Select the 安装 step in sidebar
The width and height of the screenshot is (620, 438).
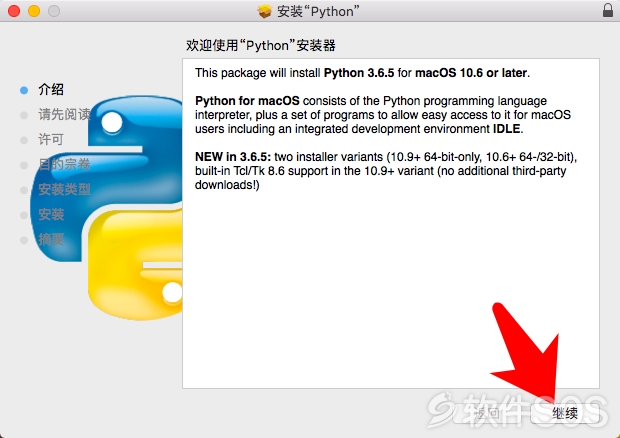click(x=51, y=214)
